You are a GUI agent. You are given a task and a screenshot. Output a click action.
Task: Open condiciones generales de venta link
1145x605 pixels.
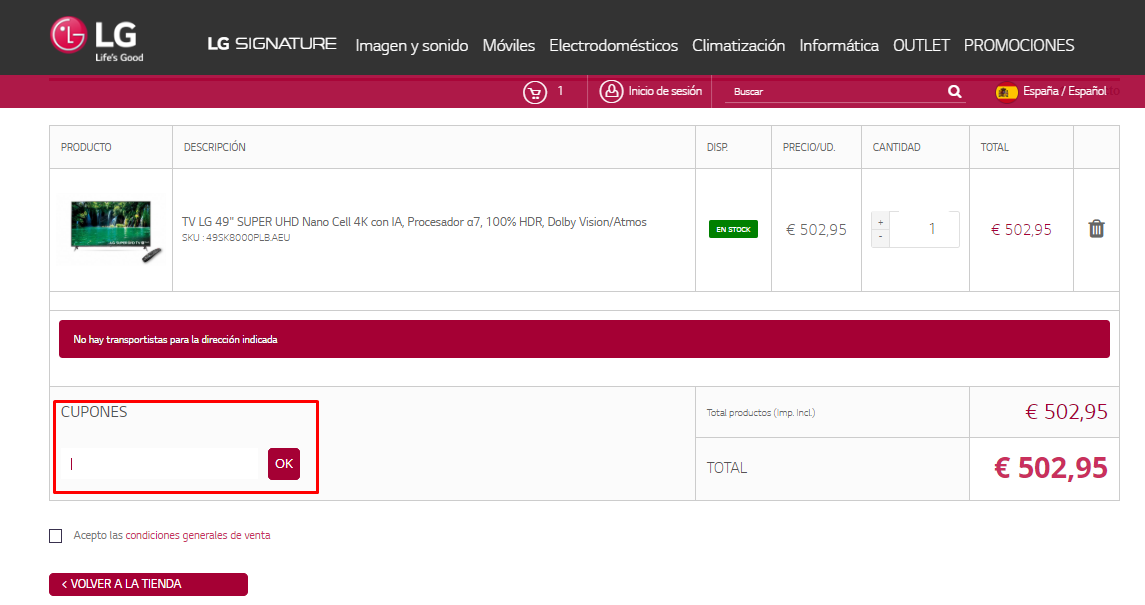tap(197, 536)
